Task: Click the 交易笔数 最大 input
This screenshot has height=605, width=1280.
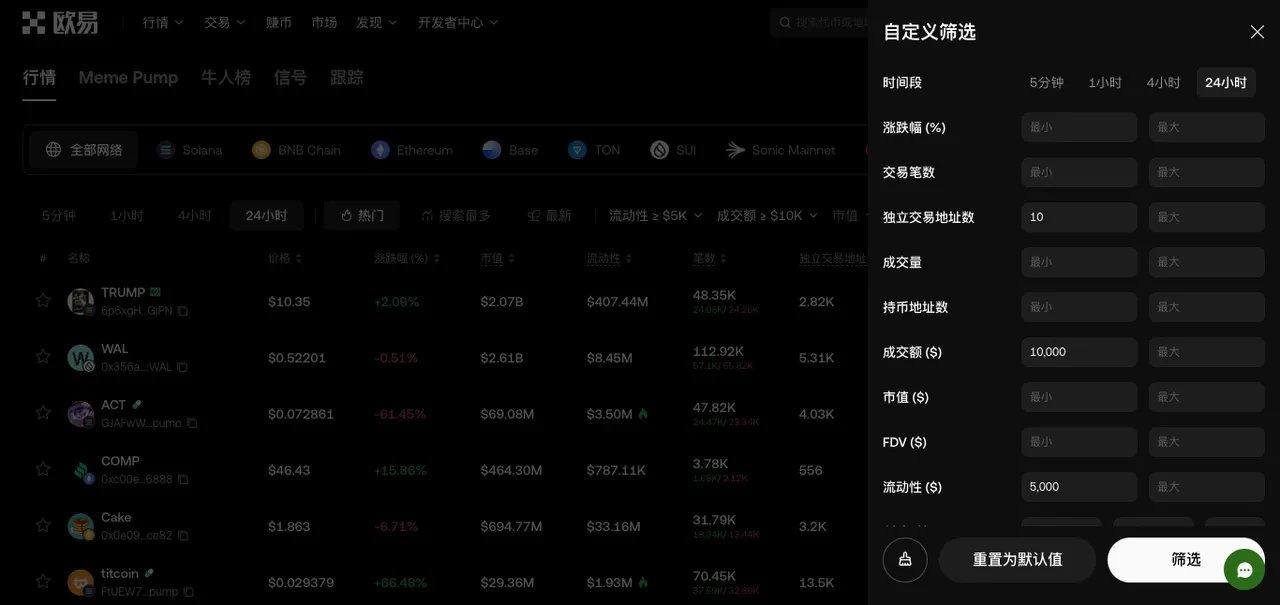Action: tap(1207, 172)
